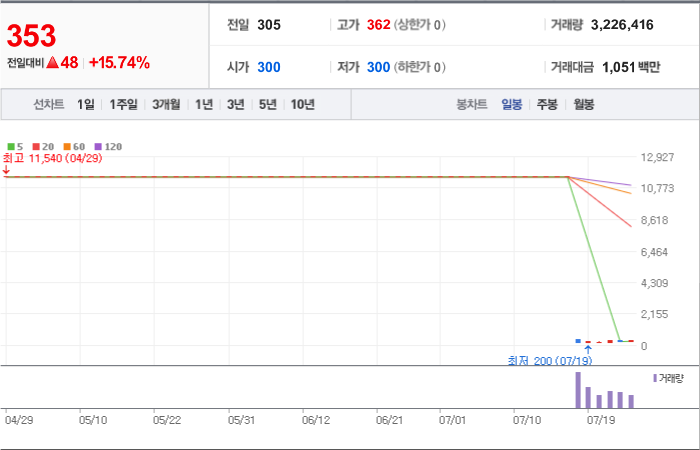Click the 선차트 label
The width and height of the screenshot is (700, 450).
pos(49,104)
